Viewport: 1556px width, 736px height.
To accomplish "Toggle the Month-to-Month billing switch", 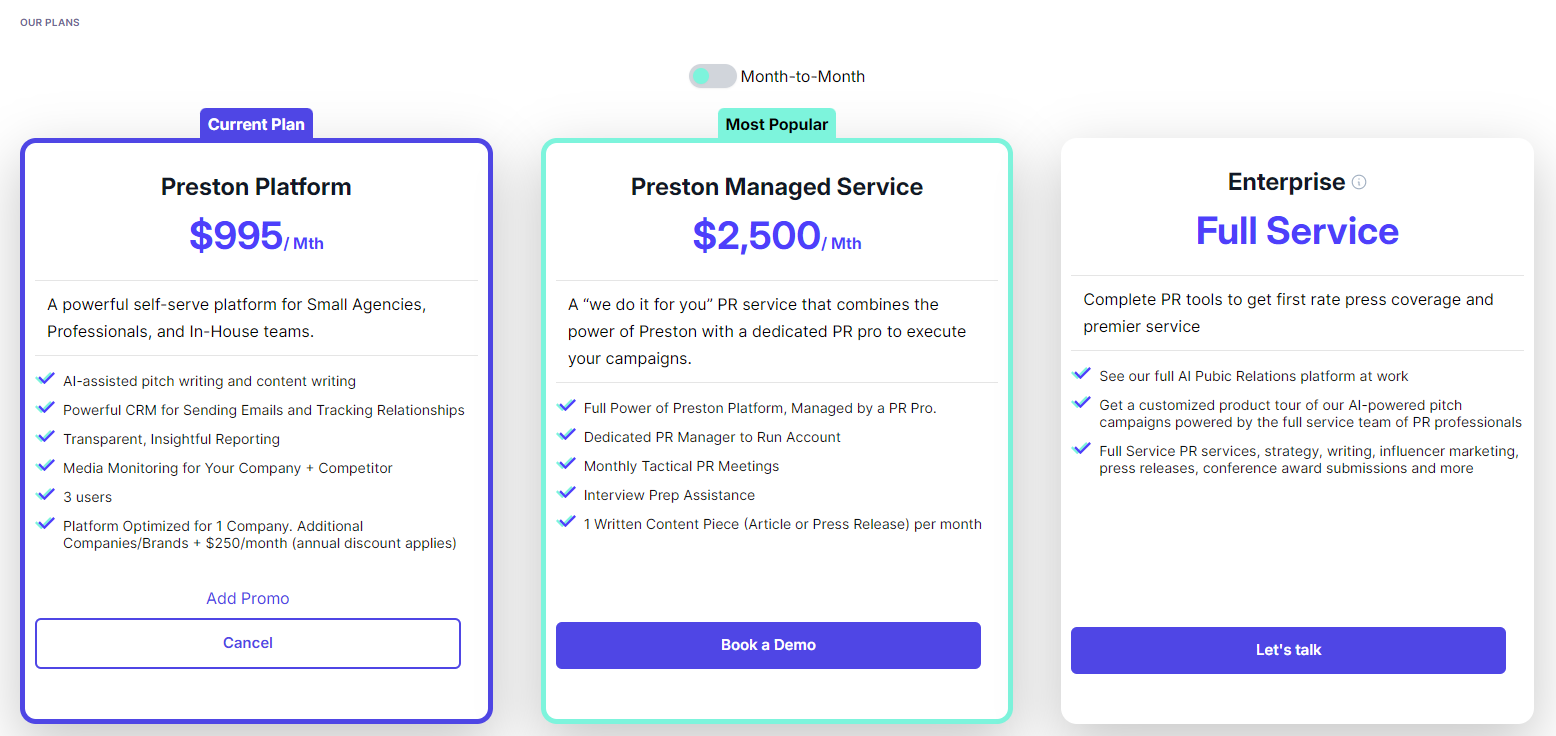I will coord(712,76).
